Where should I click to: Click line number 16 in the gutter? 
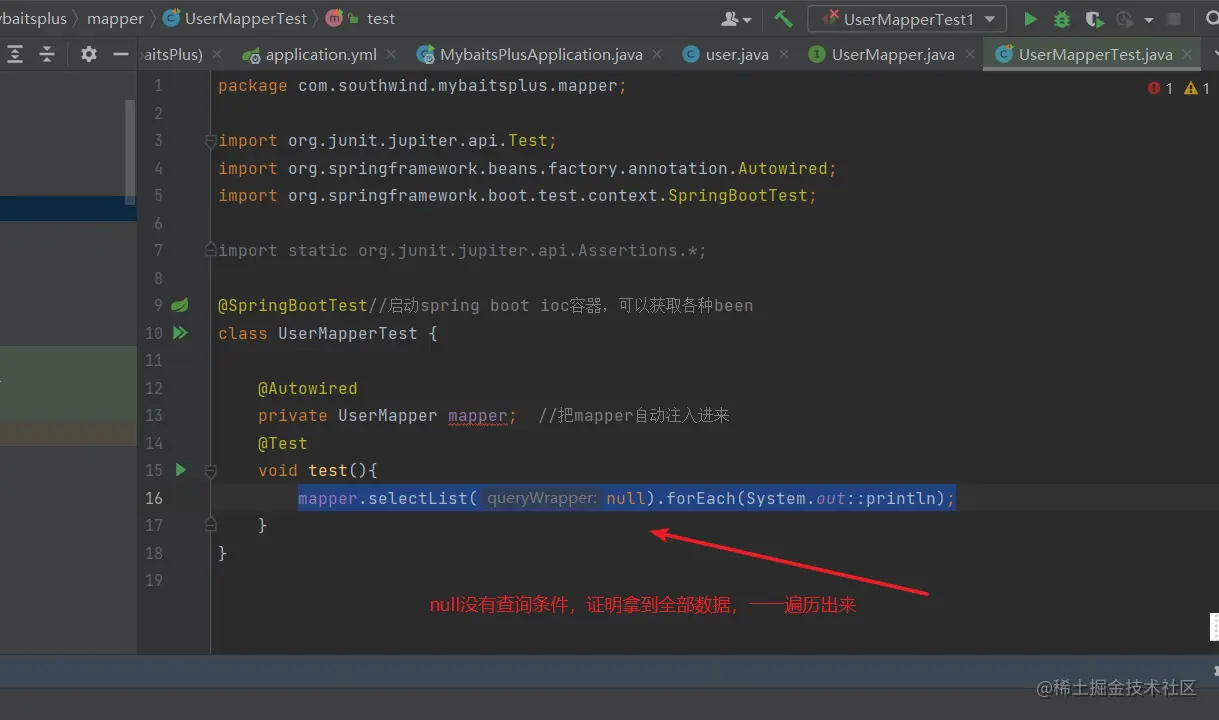[153, 498]
